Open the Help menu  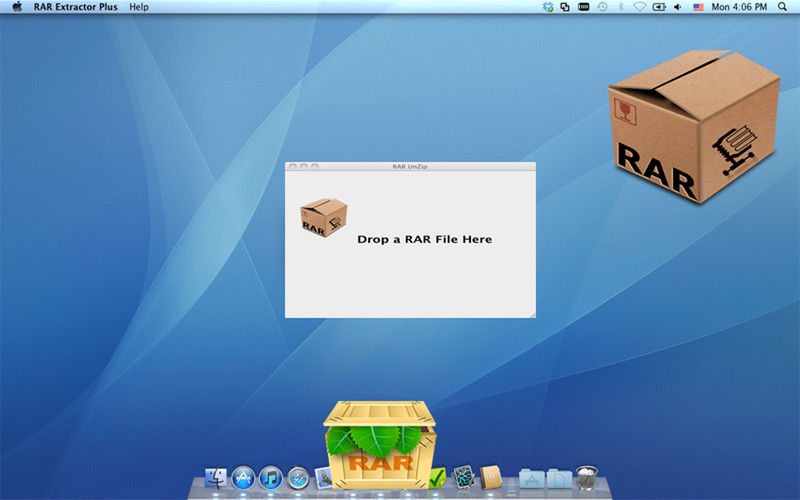[x=139, y=7]
